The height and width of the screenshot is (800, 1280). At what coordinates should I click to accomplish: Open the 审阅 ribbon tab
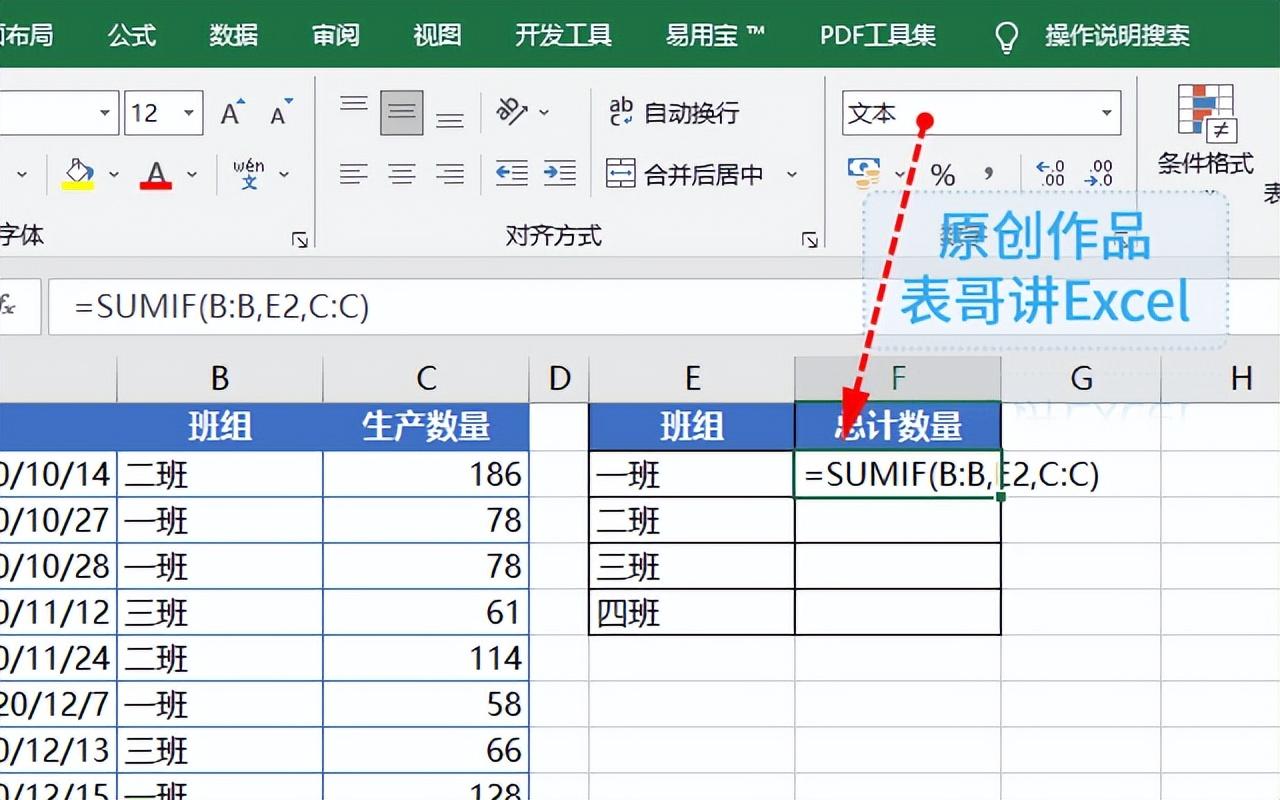(x=336, y=36)
